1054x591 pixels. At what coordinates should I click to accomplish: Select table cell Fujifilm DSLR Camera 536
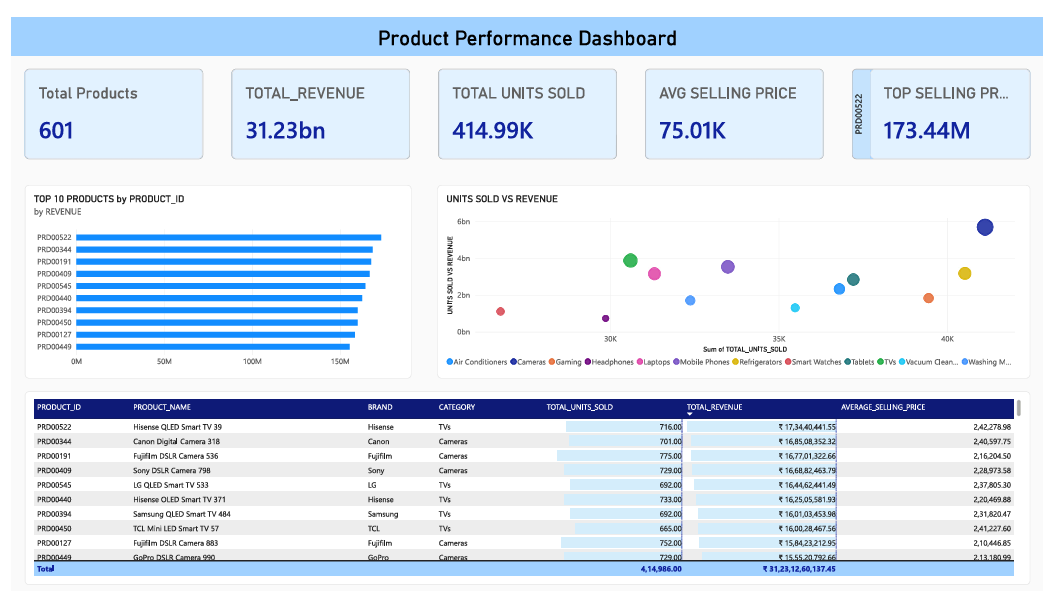pos(175,456)
